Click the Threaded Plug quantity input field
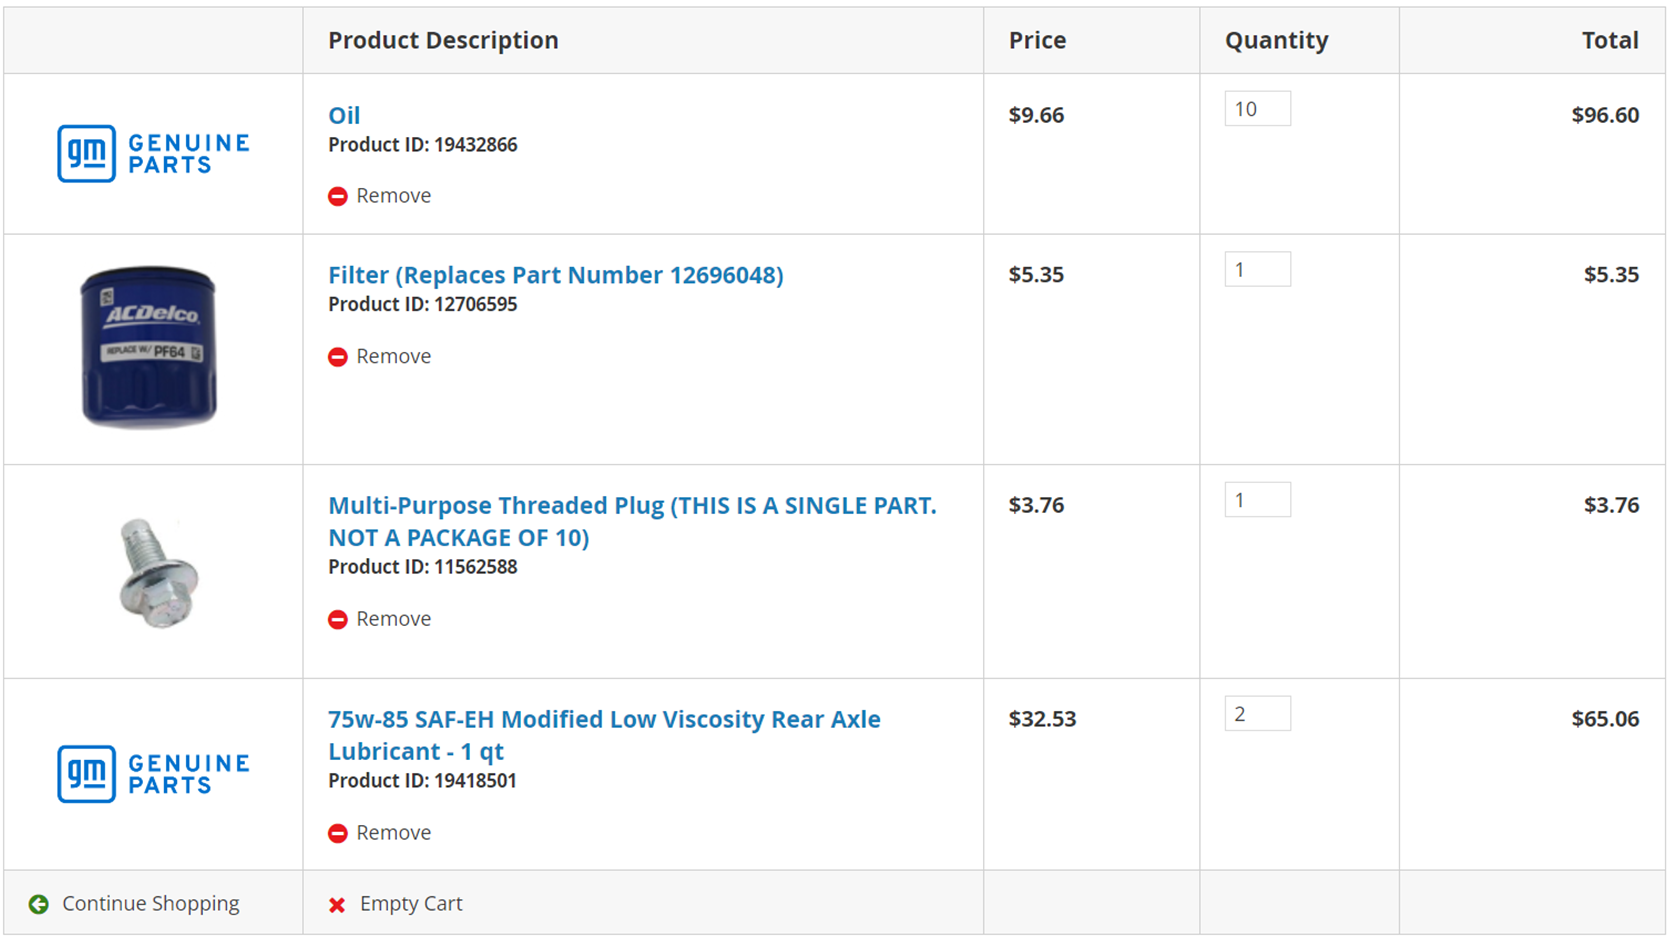Image resolution: width=1671 pixels, height=936 pixels. pyautogui.click(x=1257, y=500)
